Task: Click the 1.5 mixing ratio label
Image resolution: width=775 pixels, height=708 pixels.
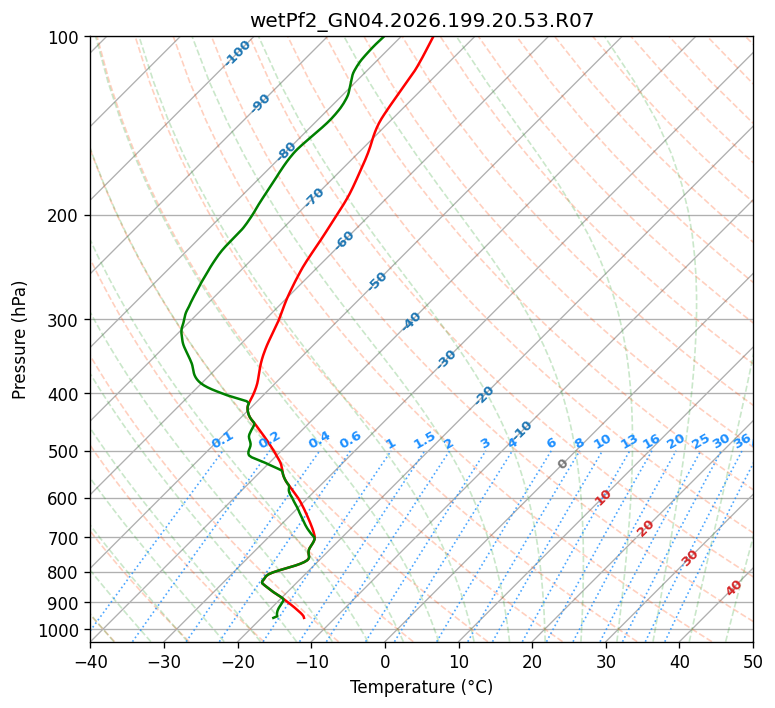Action: (425, 440)
